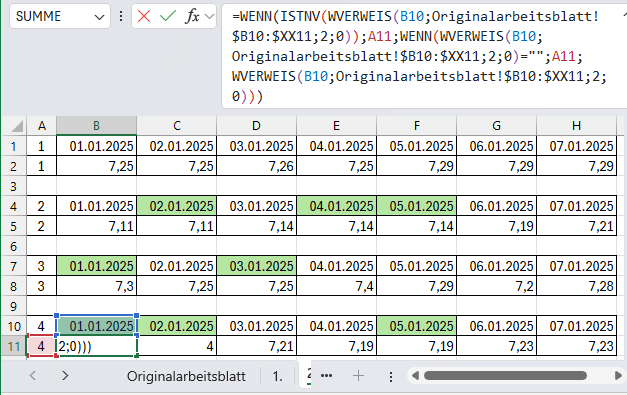This screenshot has height=395, width=627.
Task: Select green cell C4 with 02.01.2025
Action: 177,206
